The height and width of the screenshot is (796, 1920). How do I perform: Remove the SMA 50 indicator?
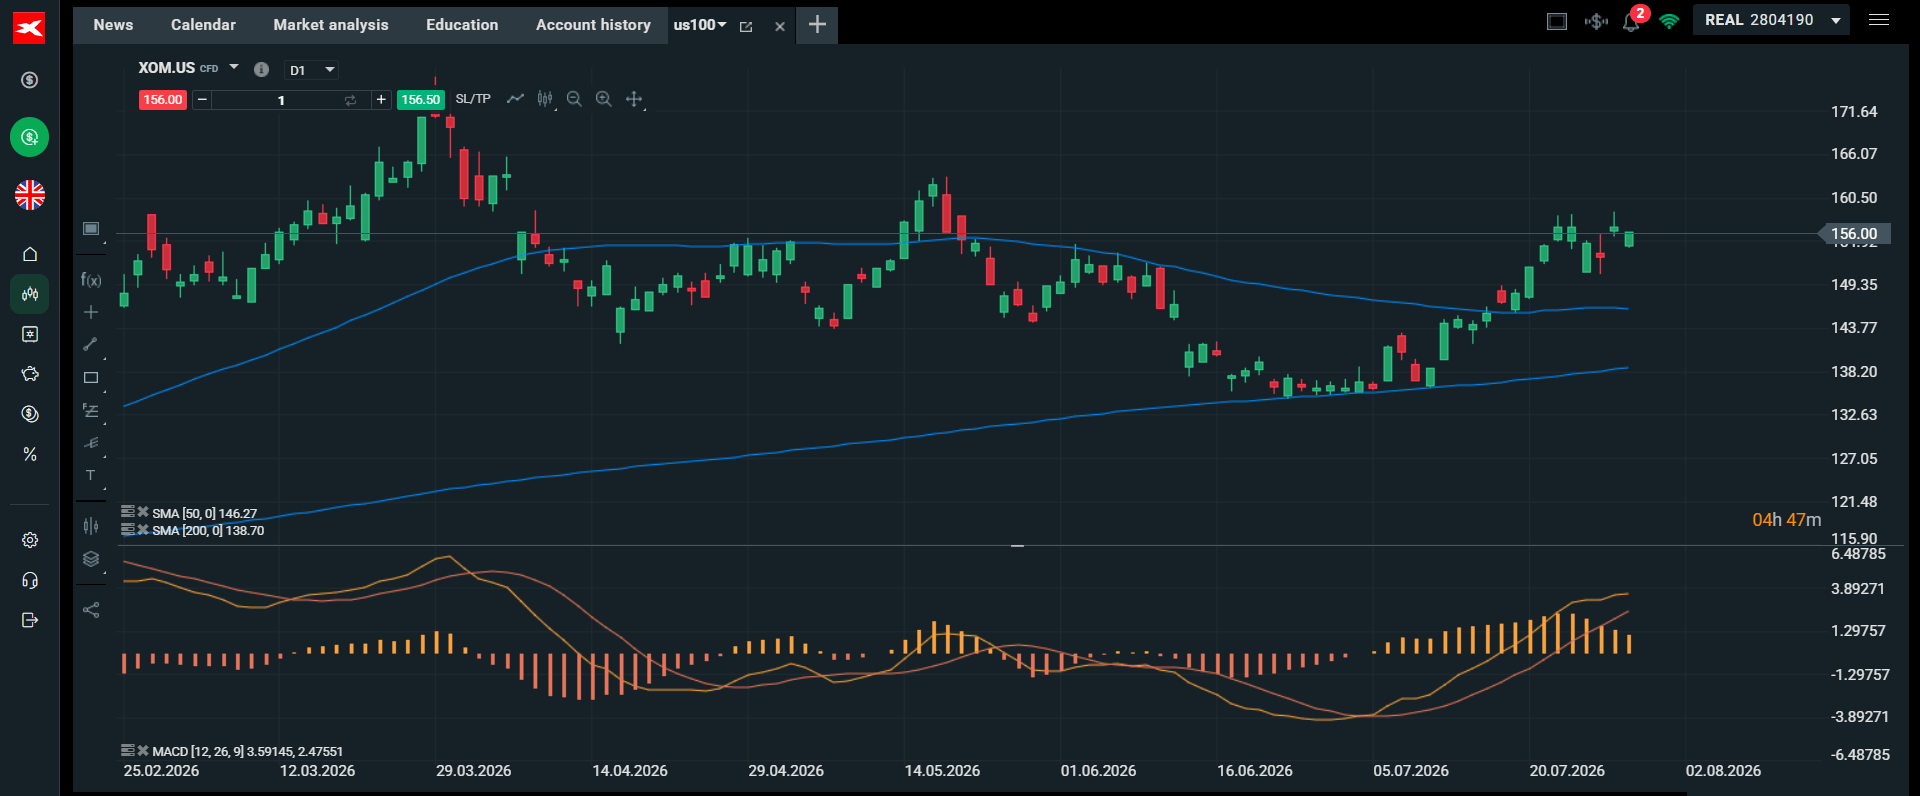tap(143, 512)
